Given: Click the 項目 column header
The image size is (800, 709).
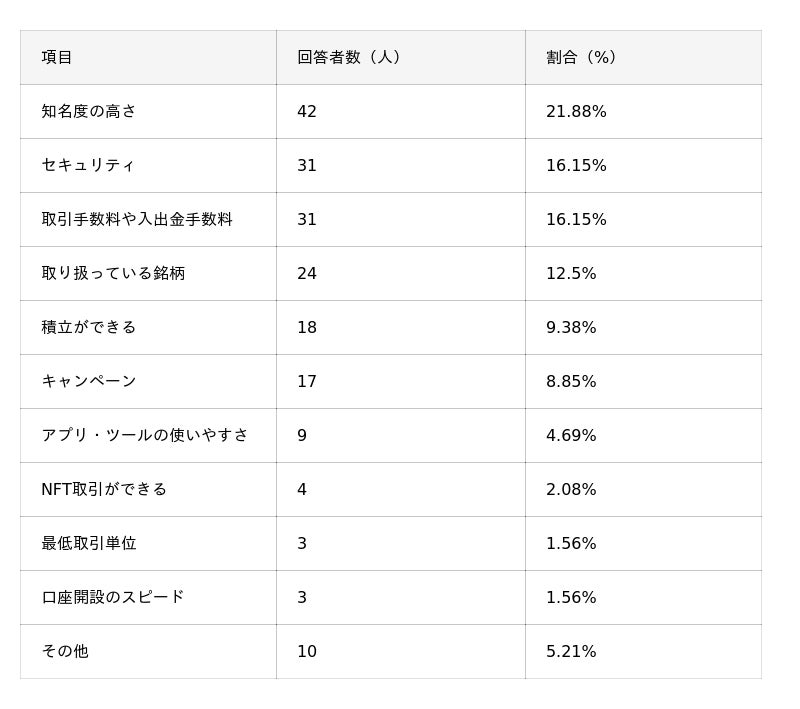Looking at the screenshot, I should 57,57.
